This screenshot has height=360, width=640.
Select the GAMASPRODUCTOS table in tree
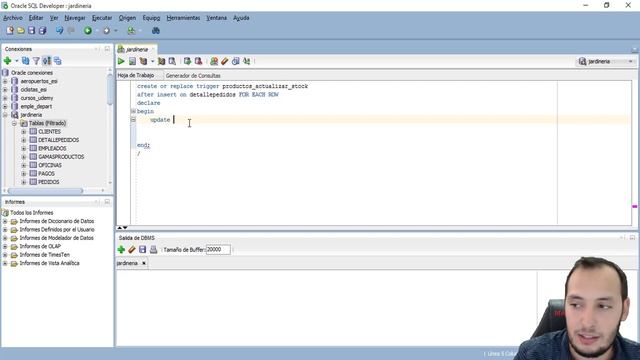point(61,157)
